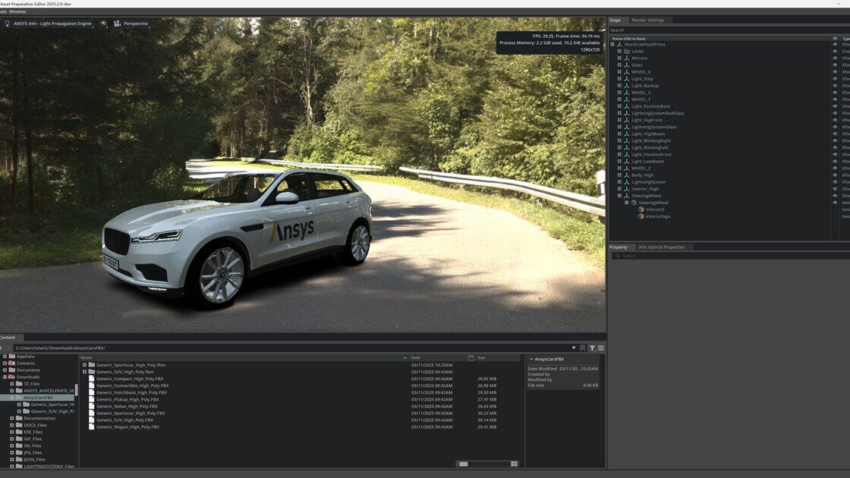
Task: Toggle visibility of Light_HighBeam
Action: click(835, 134)
